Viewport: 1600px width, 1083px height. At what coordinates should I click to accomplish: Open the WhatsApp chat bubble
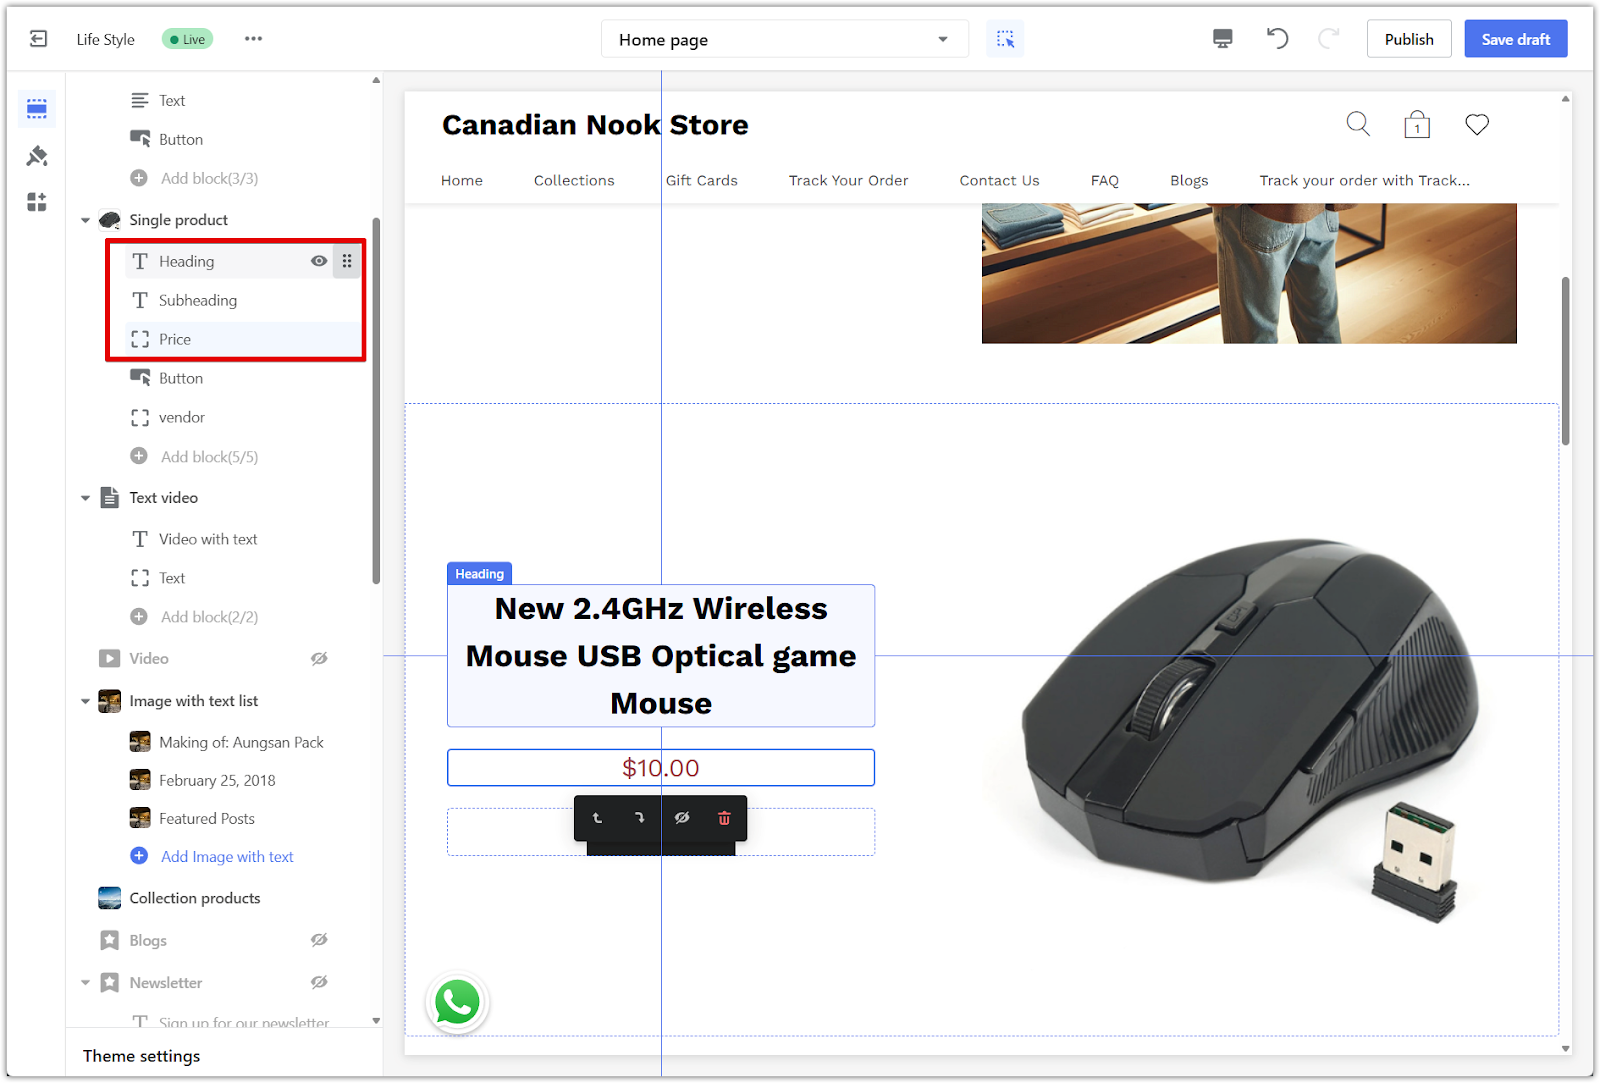pos(457,1002)
